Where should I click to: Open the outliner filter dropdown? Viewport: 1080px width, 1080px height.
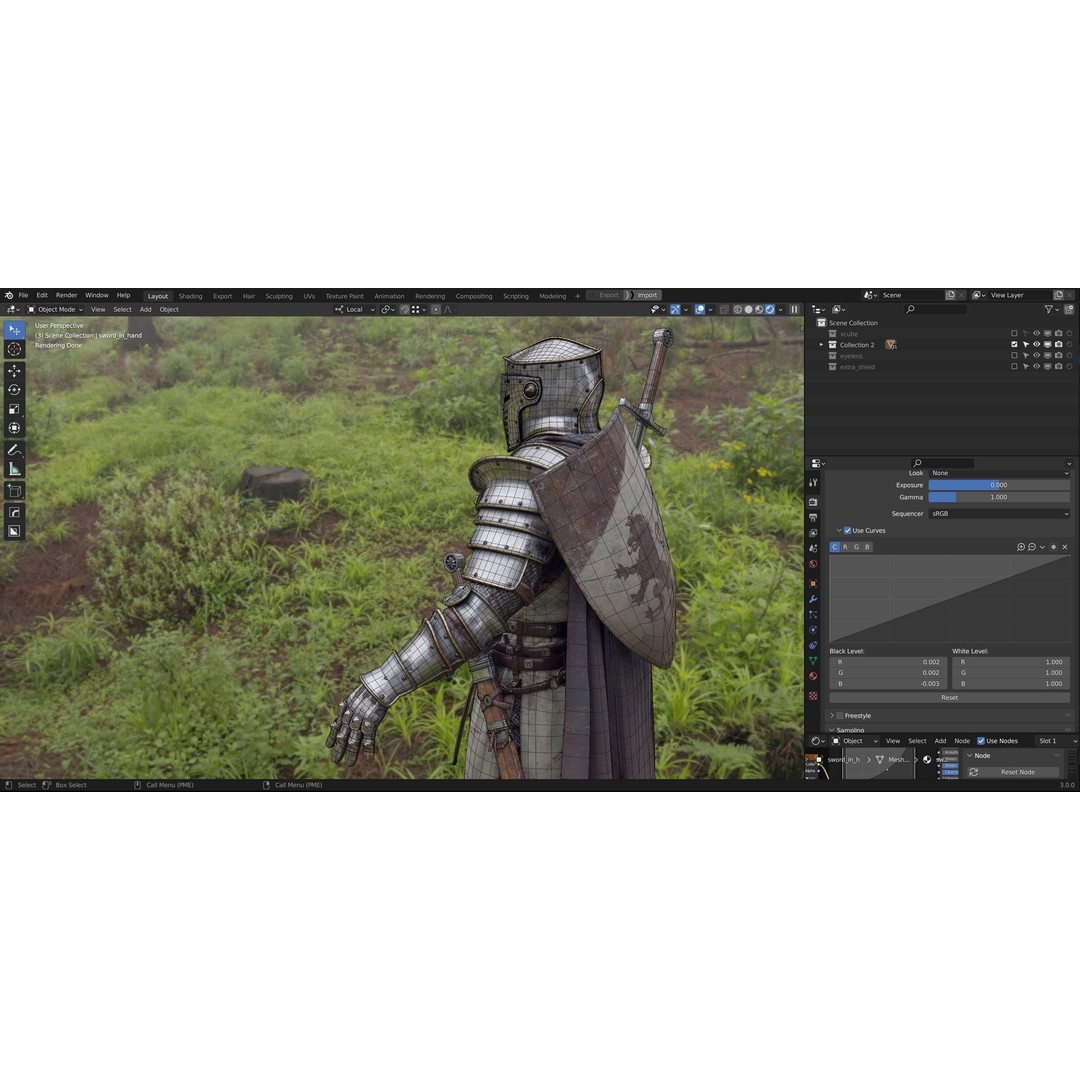click(1050, 310)
